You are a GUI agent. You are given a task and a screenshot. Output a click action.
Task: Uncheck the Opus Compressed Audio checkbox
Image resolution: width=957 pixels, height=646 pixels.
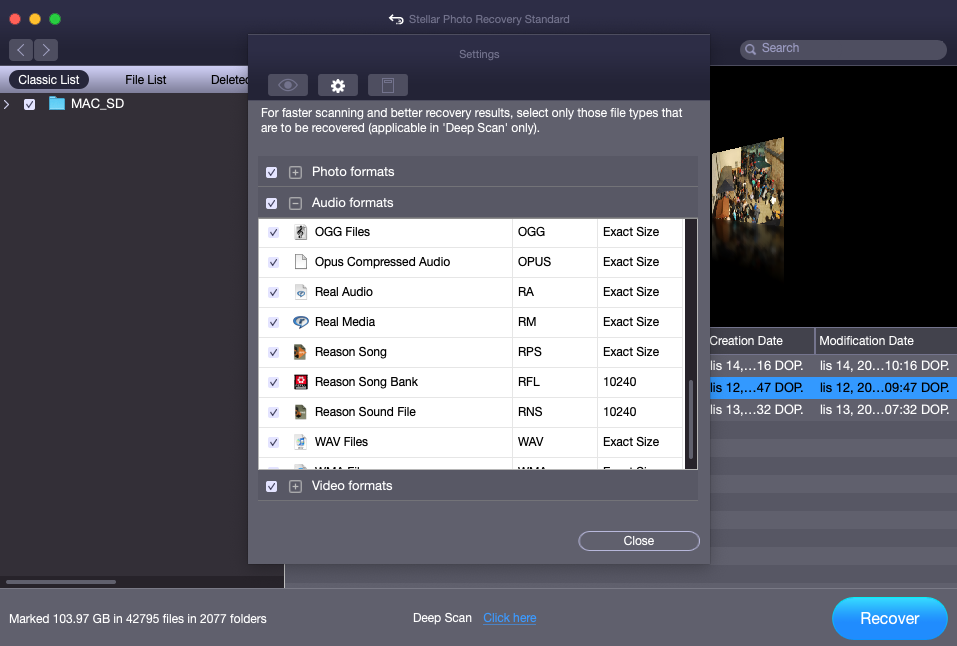click(273, 262)
